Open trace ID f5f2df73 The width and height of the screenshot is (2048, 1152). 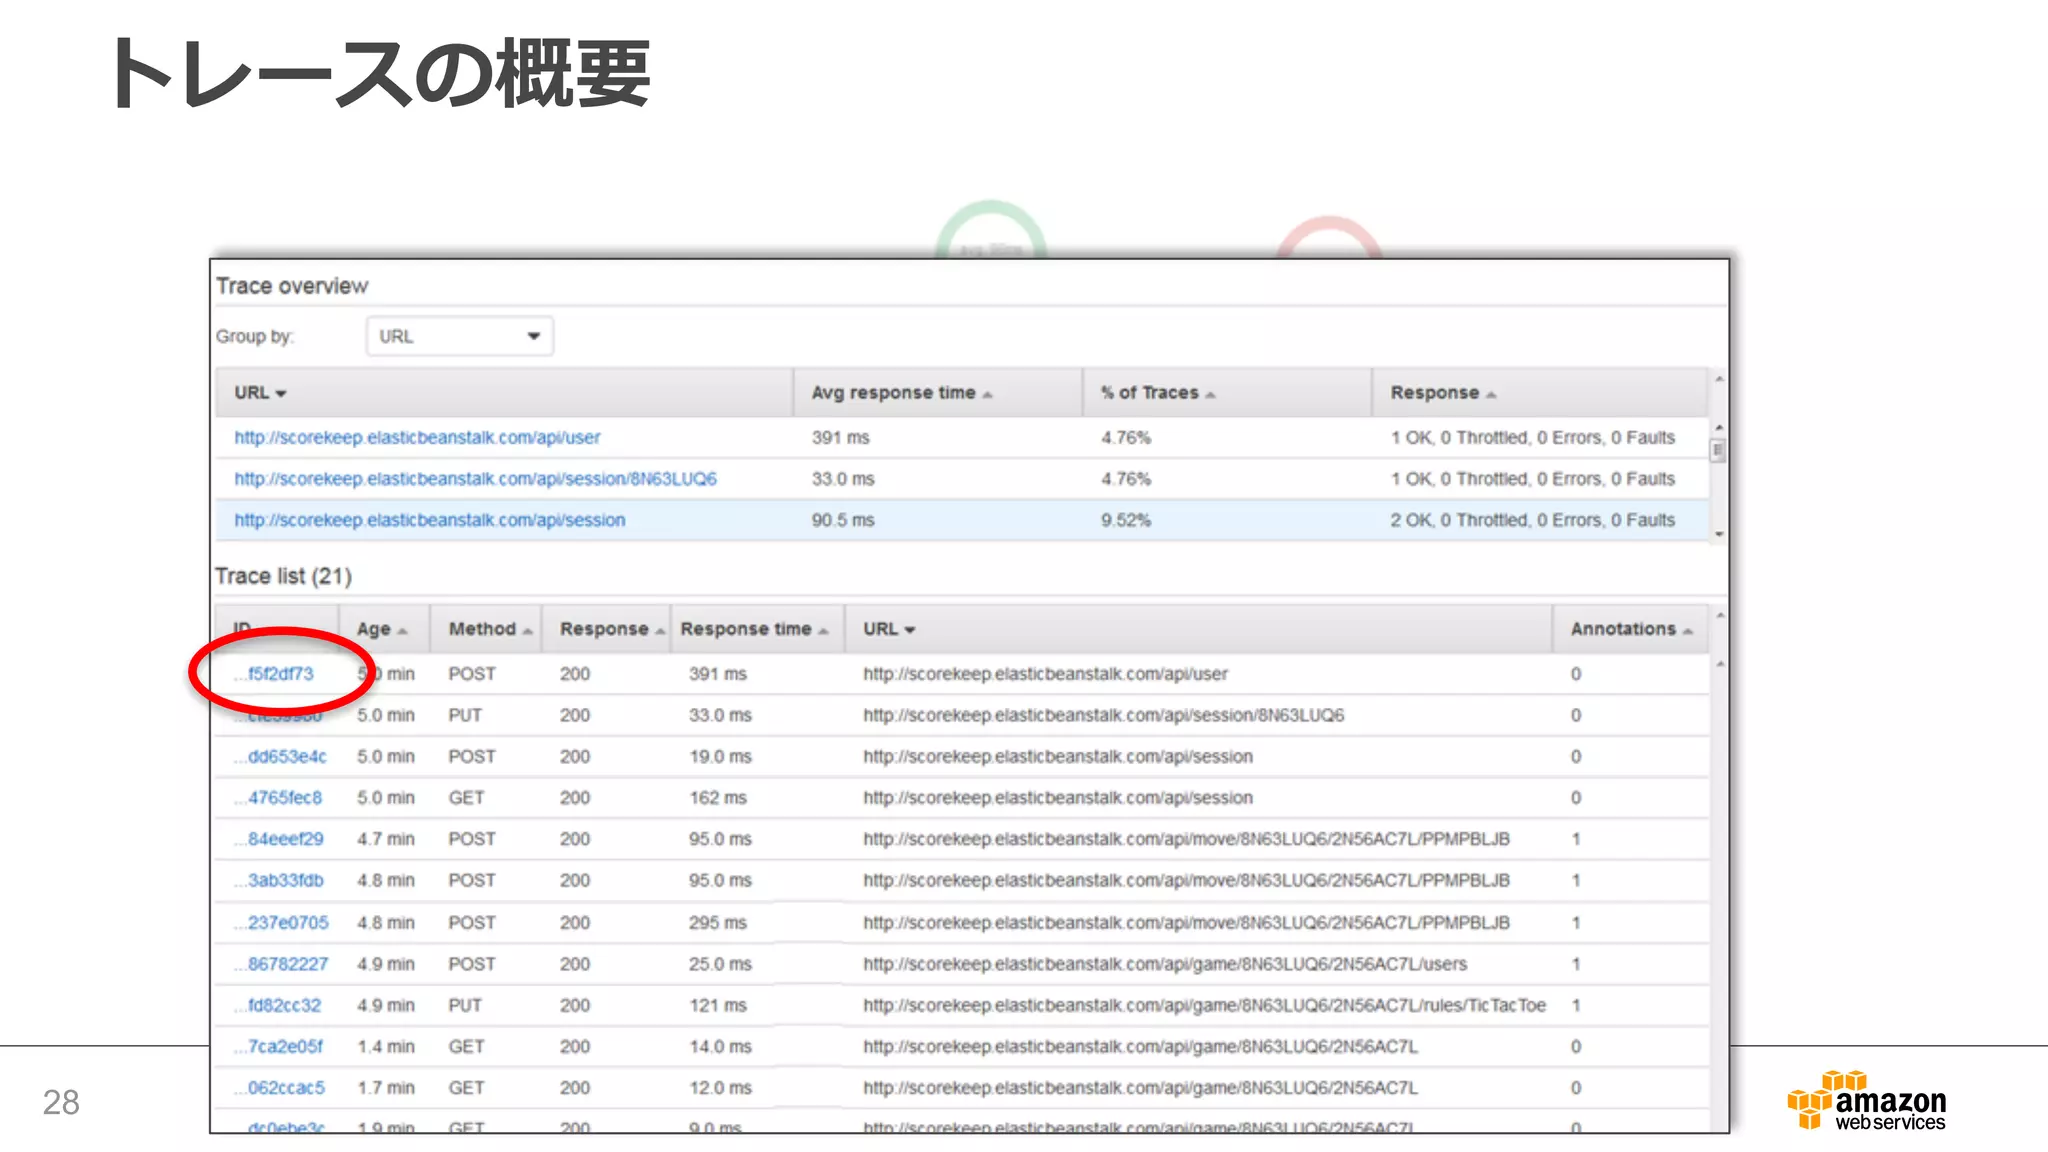click(280, 674)
